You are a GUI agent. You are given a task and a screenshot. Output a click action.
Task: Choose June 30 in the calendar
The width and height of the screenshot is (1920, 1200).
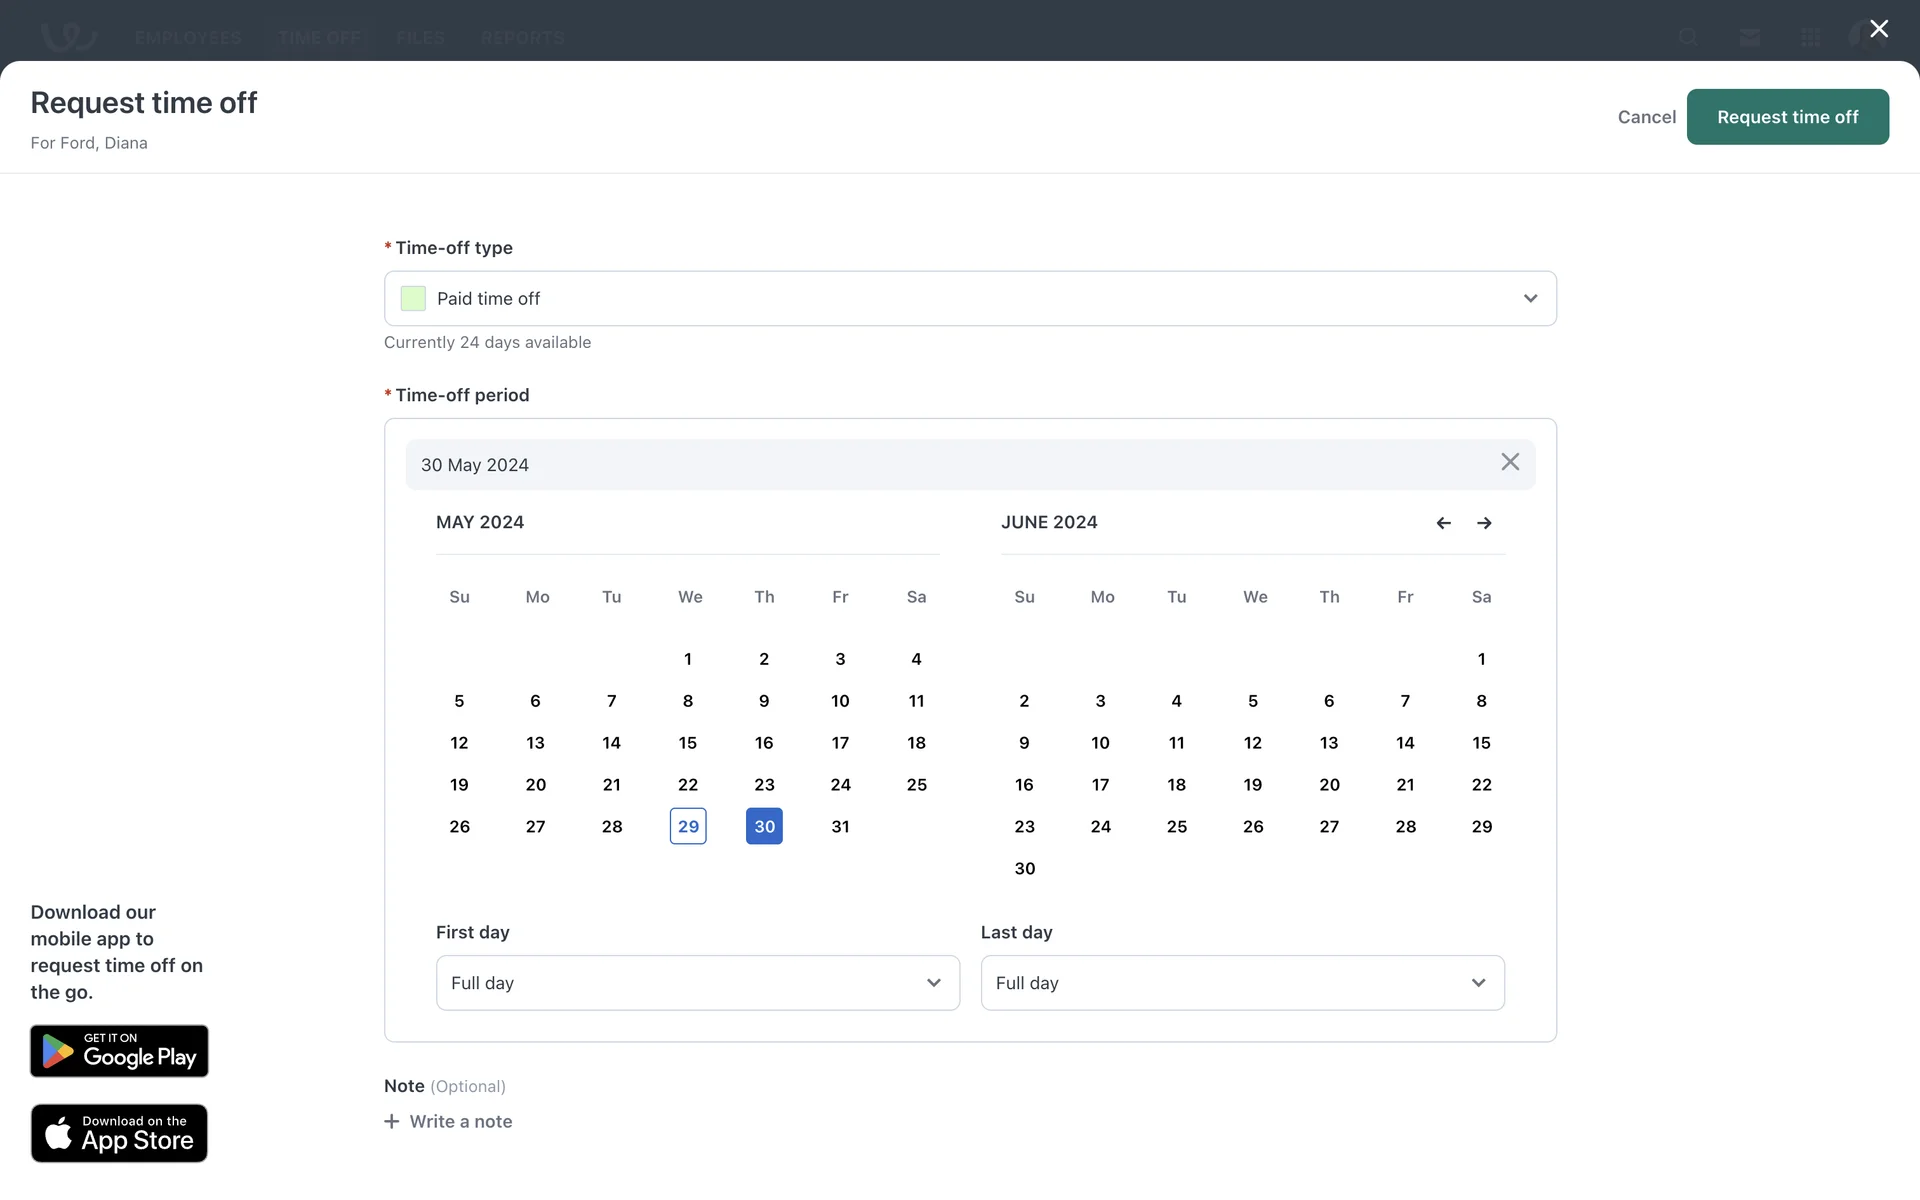[x=1024, y=869]
